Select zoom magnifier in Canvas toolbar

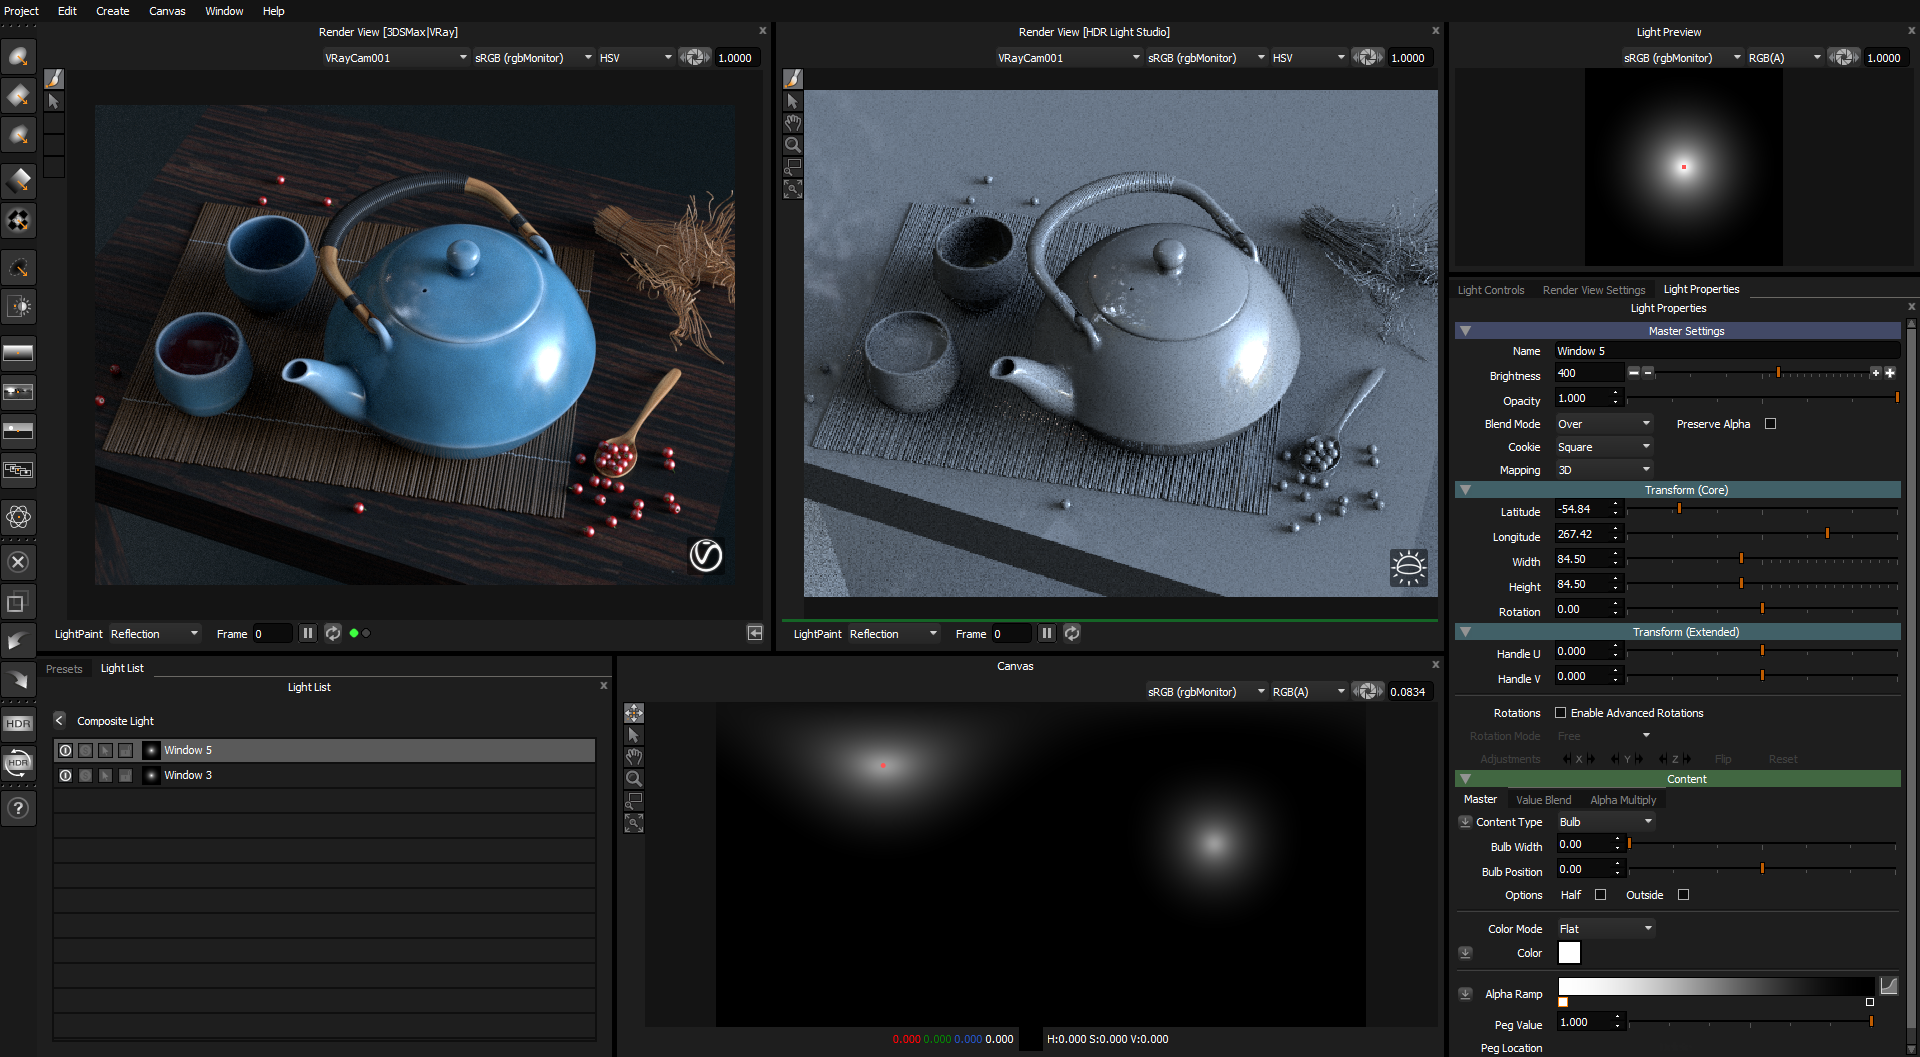[x=634, y=779]
